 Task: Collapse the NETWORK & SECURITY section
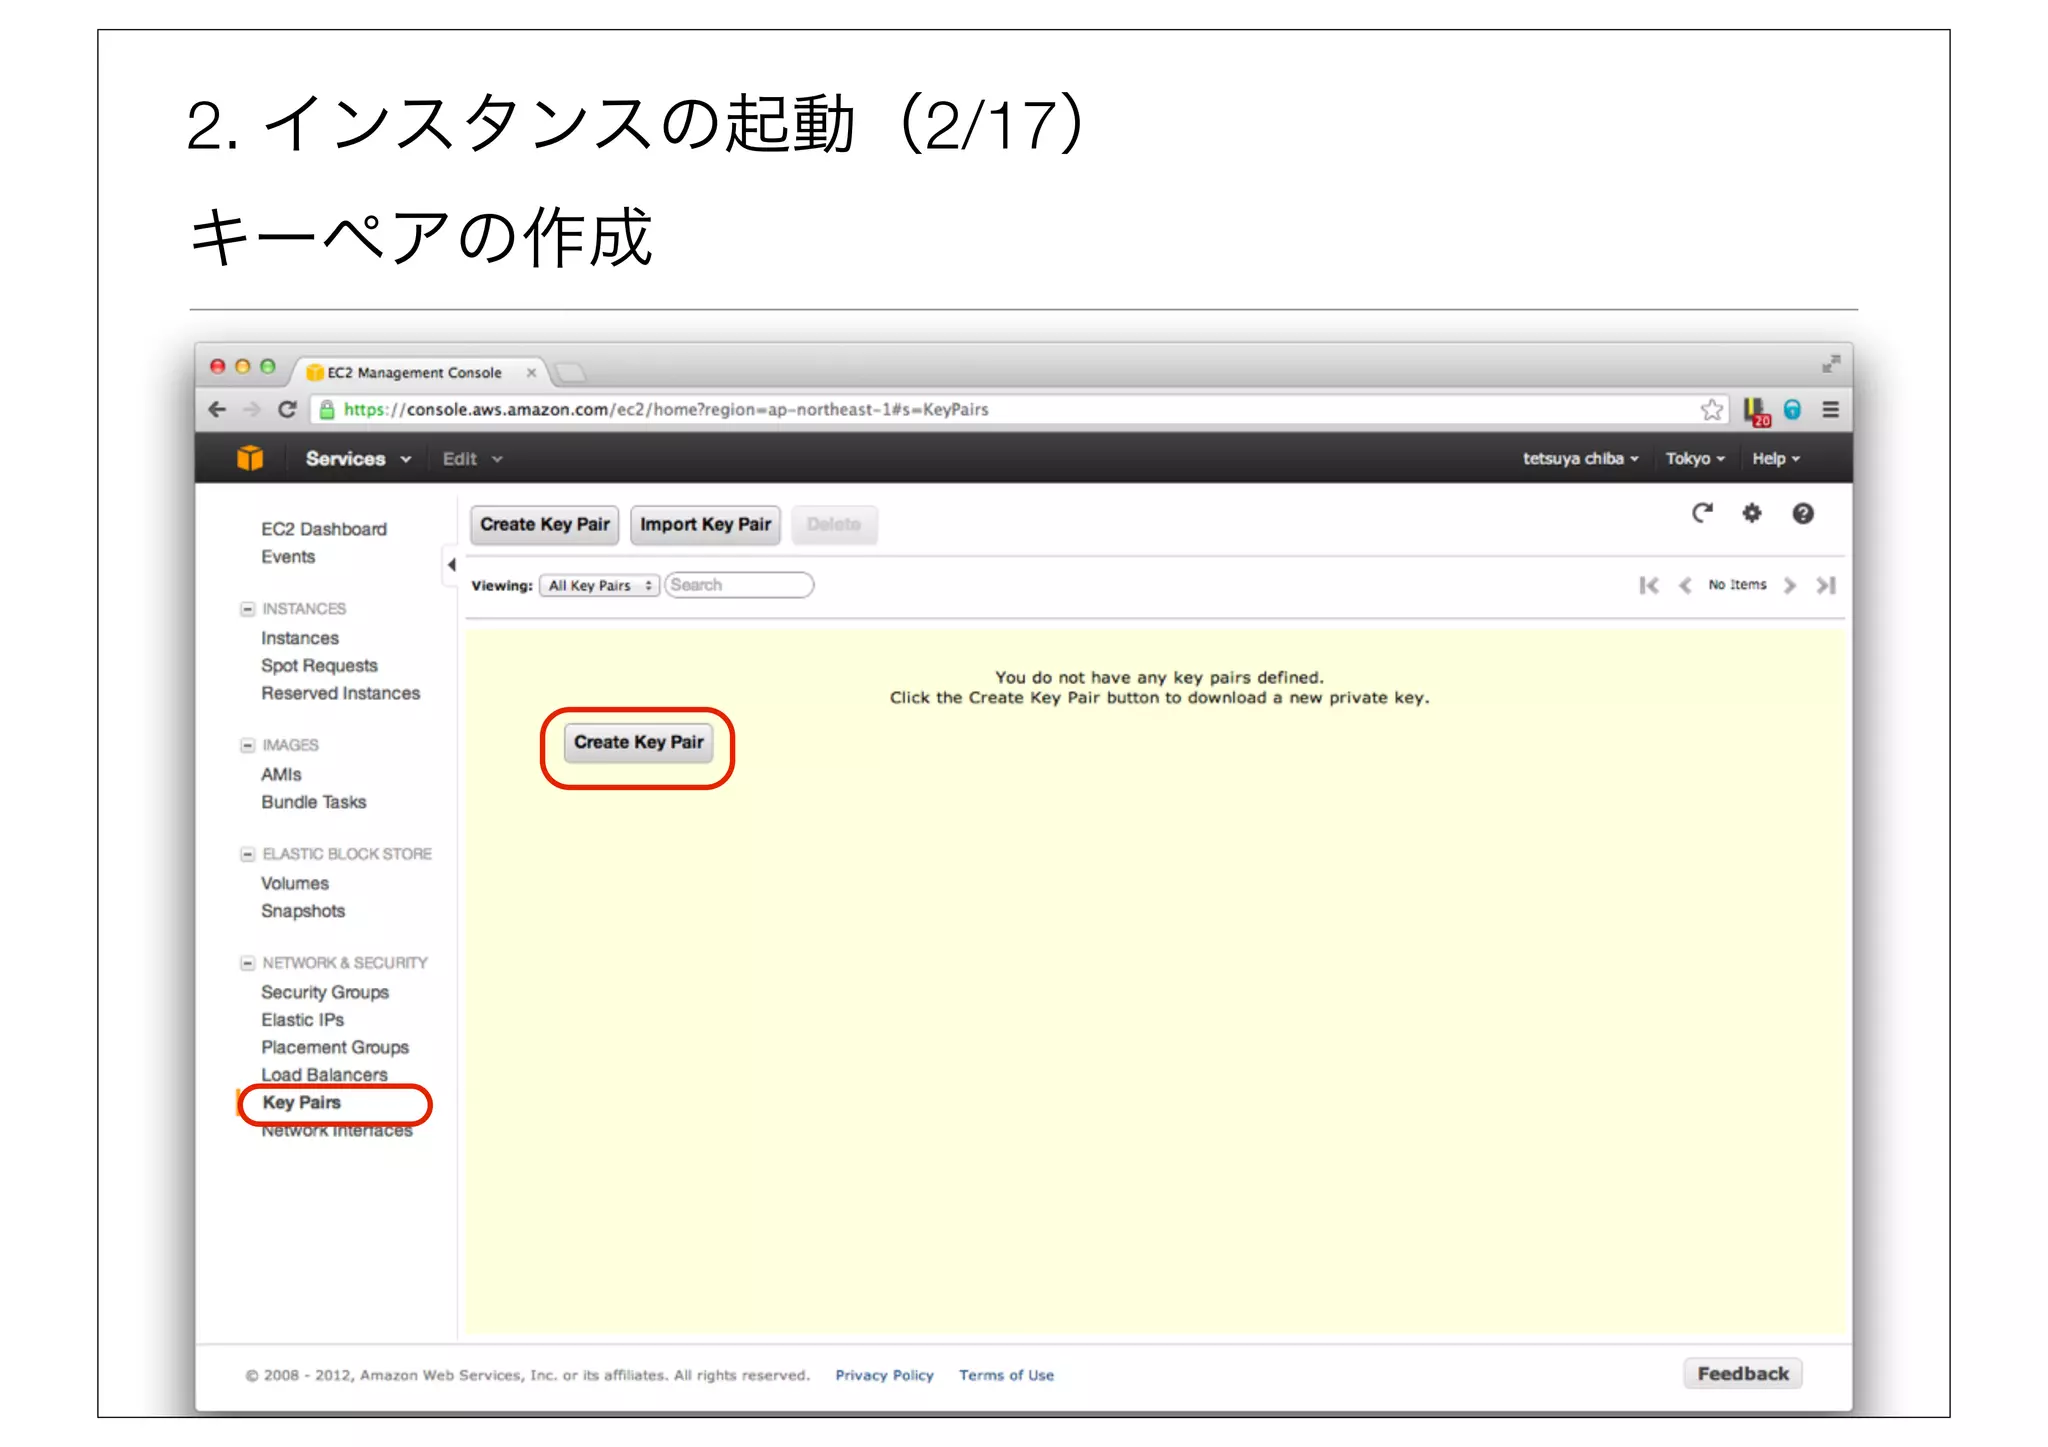click(x=247, y=963)
